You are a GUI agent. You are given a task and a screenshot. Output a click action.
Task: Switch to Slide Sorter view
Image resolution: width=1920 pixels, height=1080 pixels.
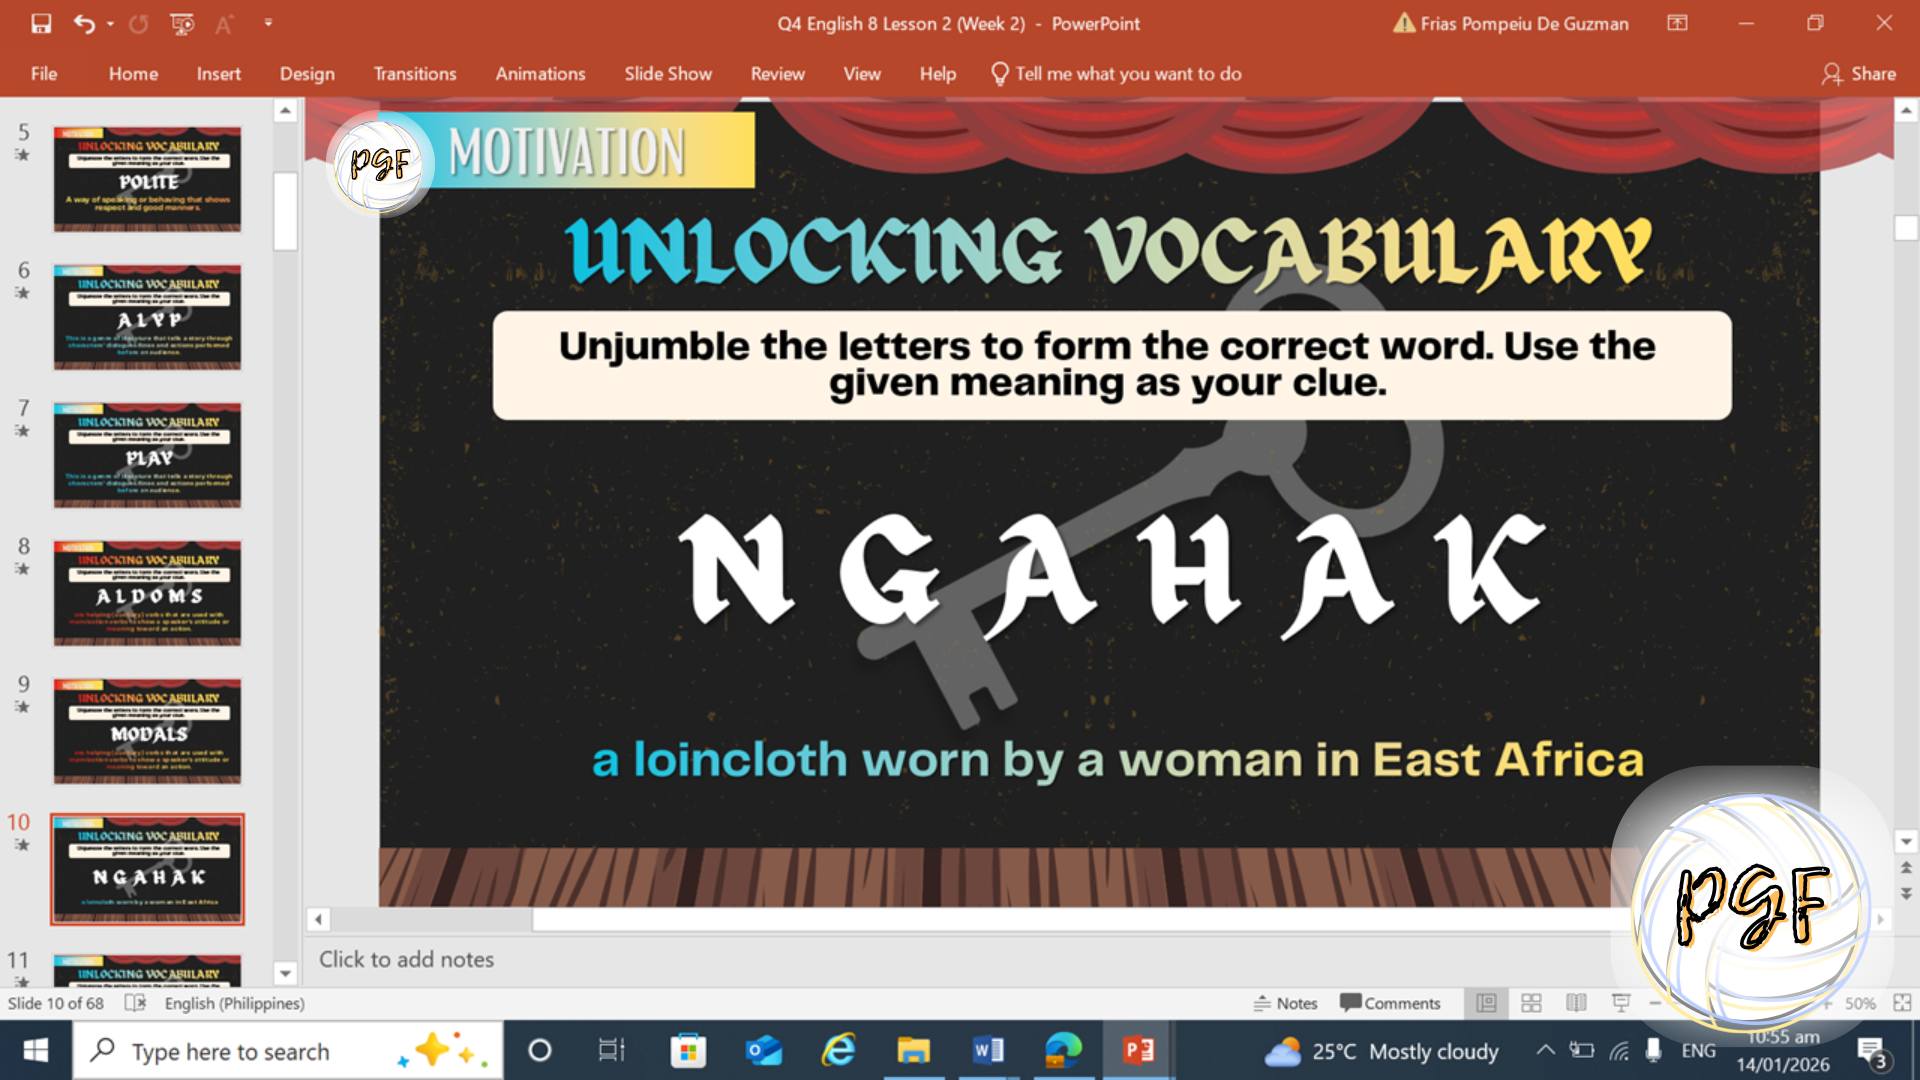(x=1531, y=1003)
